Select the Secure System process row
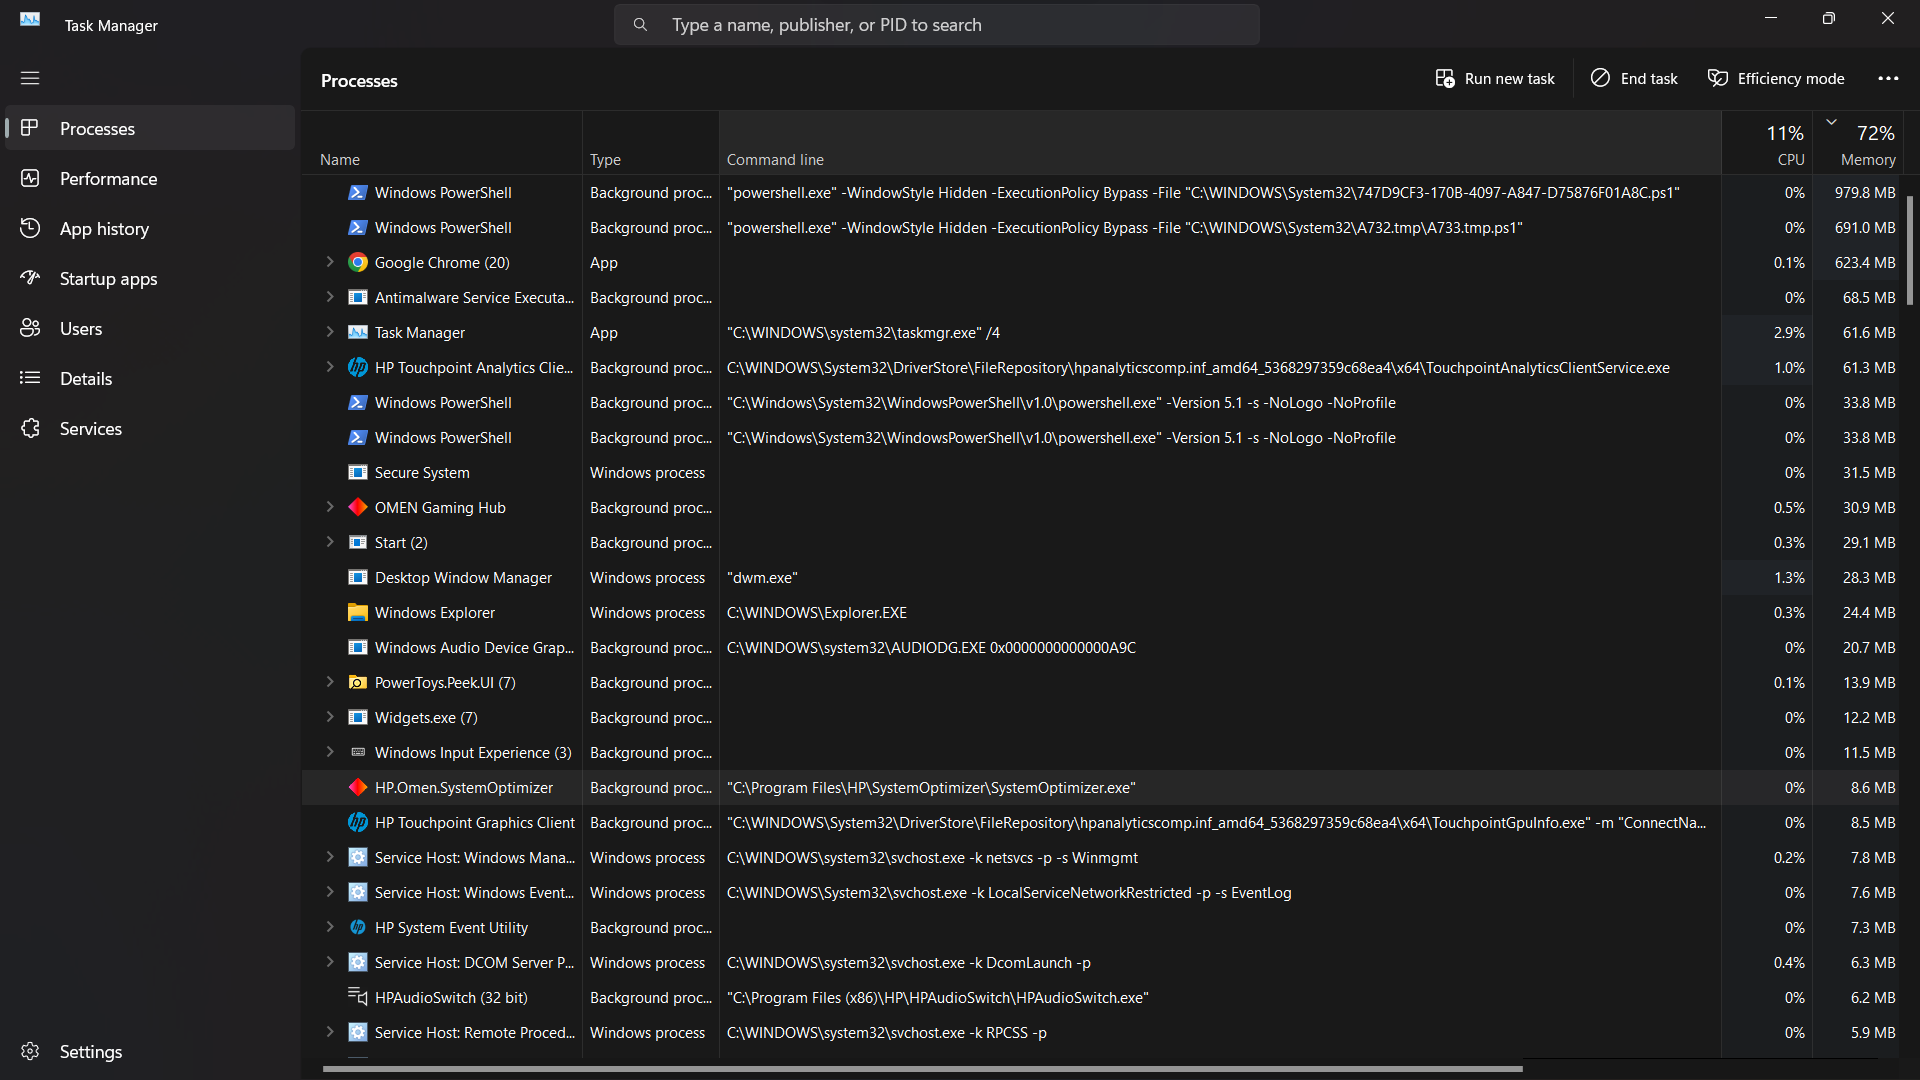The image size is (1920, 1080). click(x=1102, y=472)
